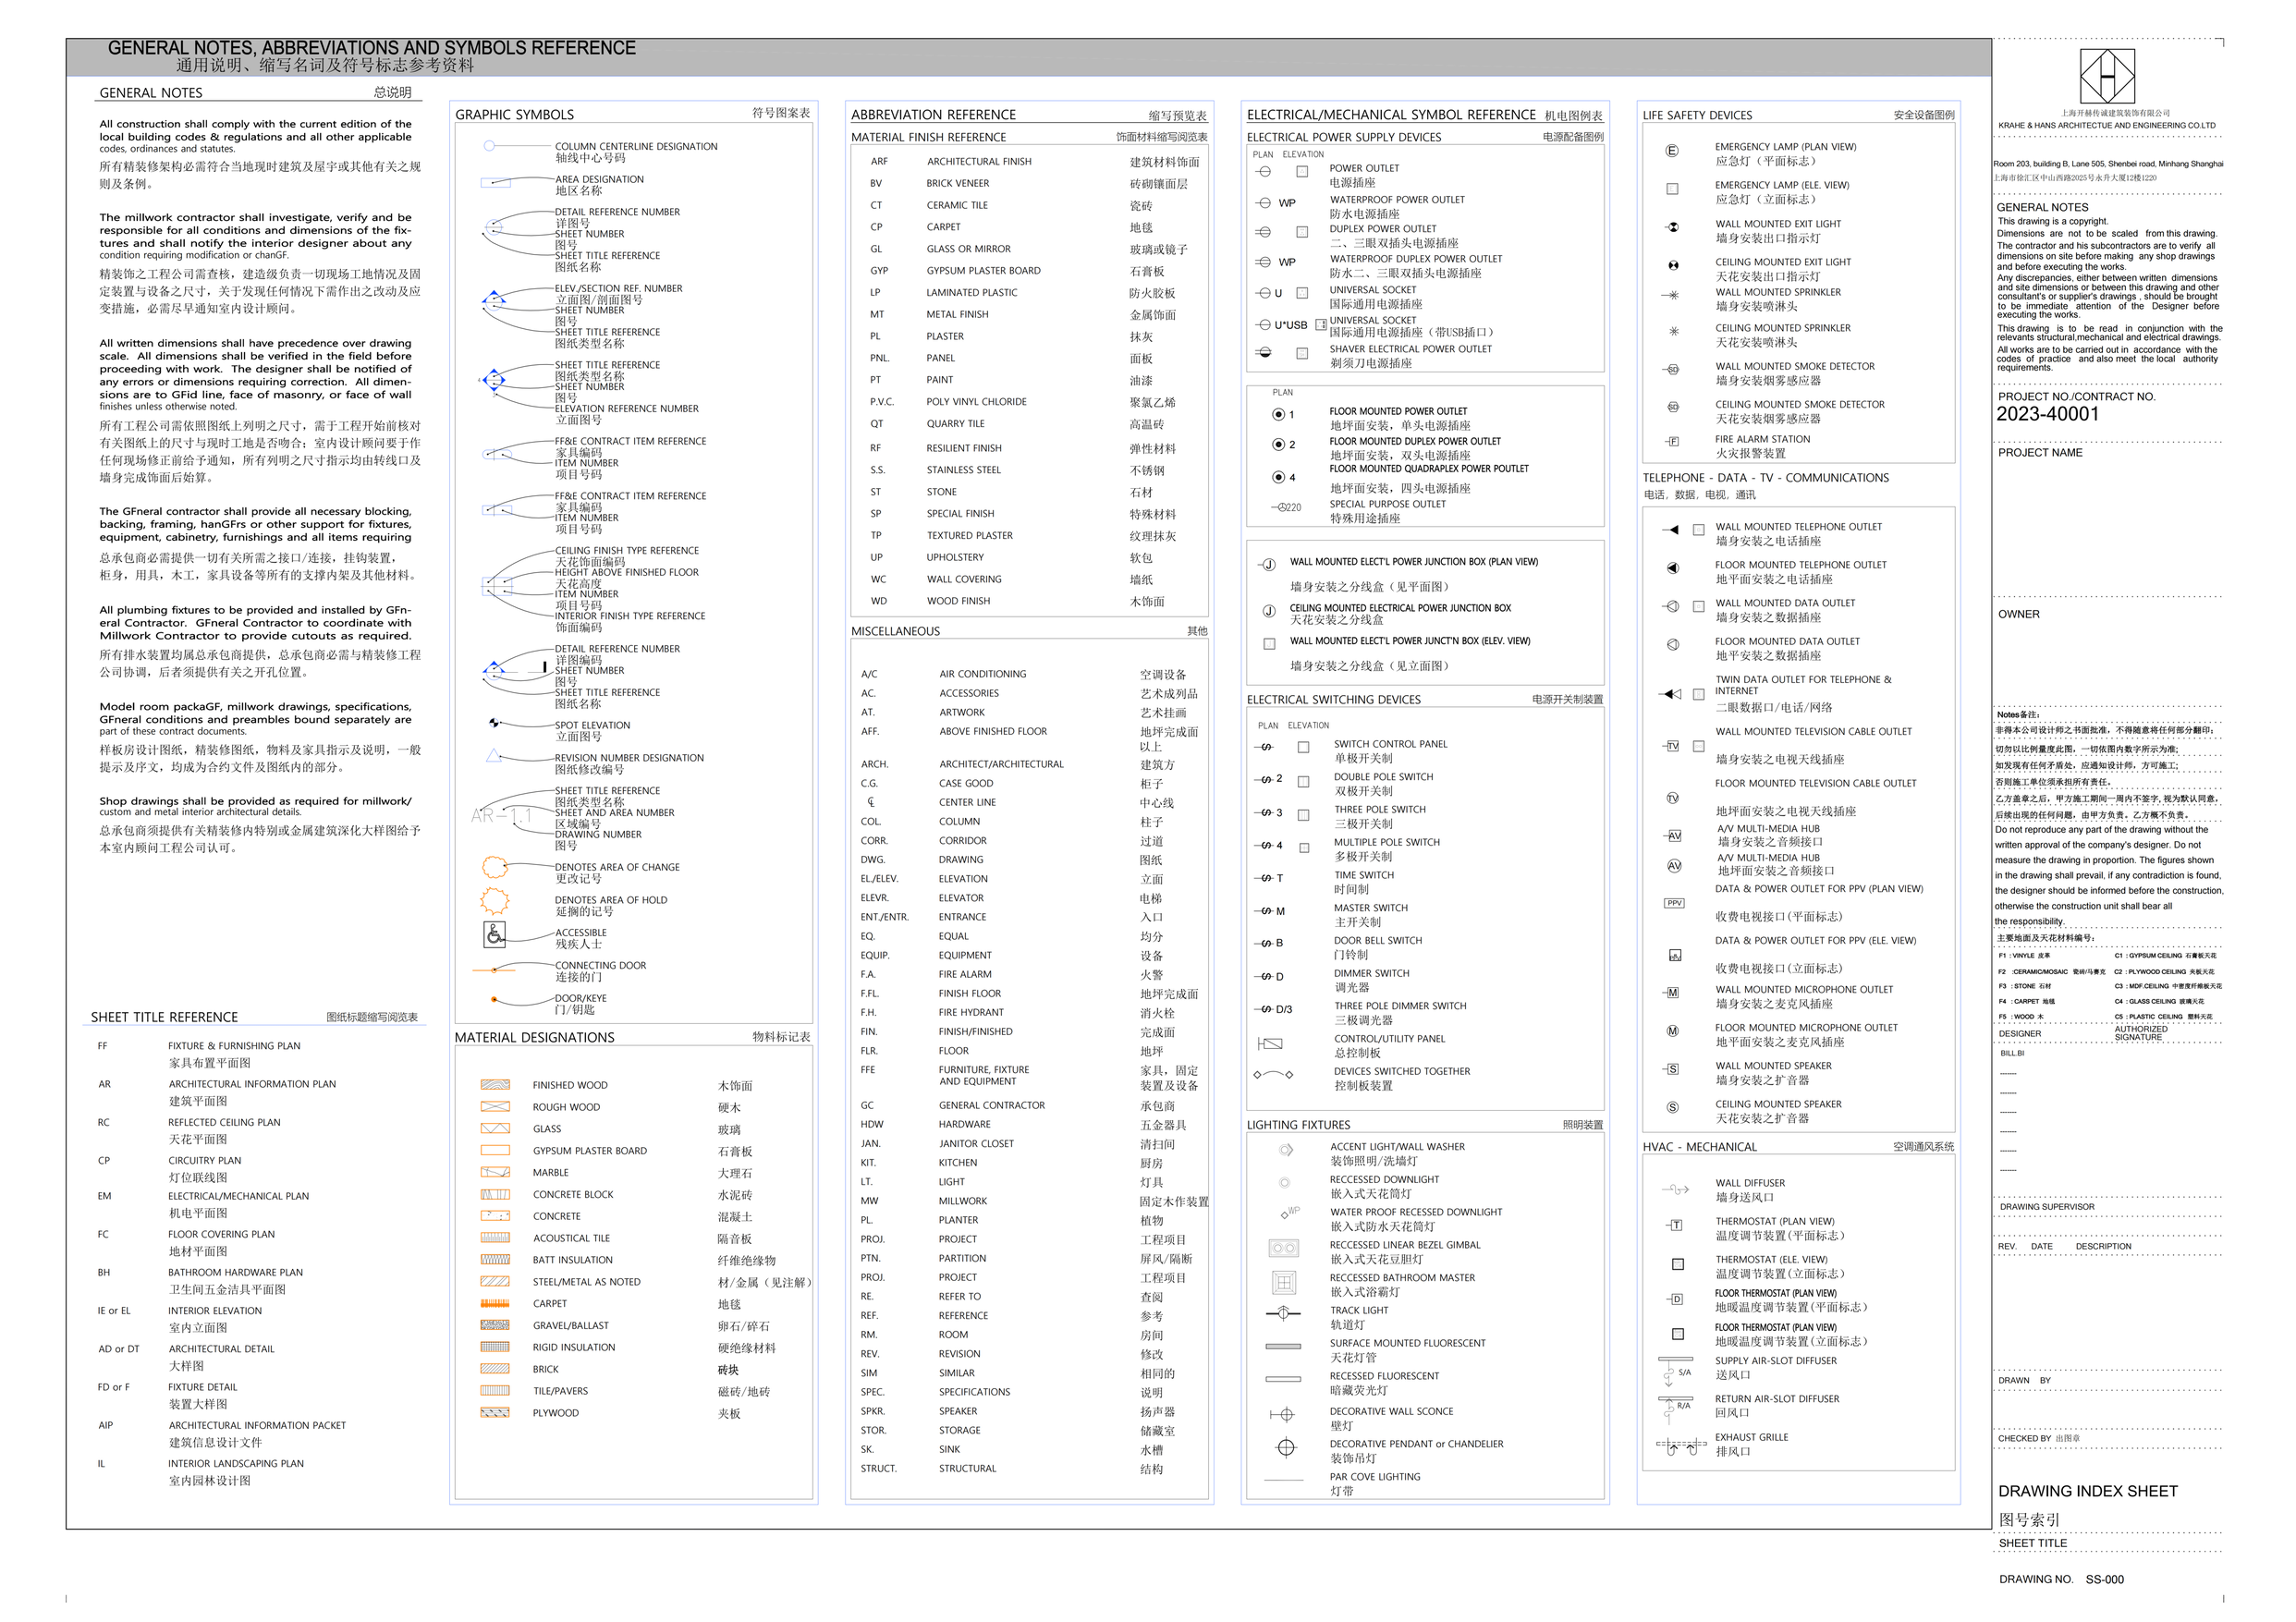The image size is (2296, 1622).
Task: Click the floor mounted microphone outlet symbol
Action: [1672, 1031]
